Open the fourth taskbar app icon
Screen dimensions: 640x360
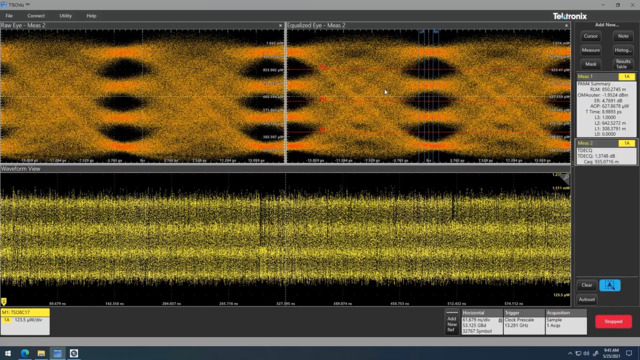74,353
